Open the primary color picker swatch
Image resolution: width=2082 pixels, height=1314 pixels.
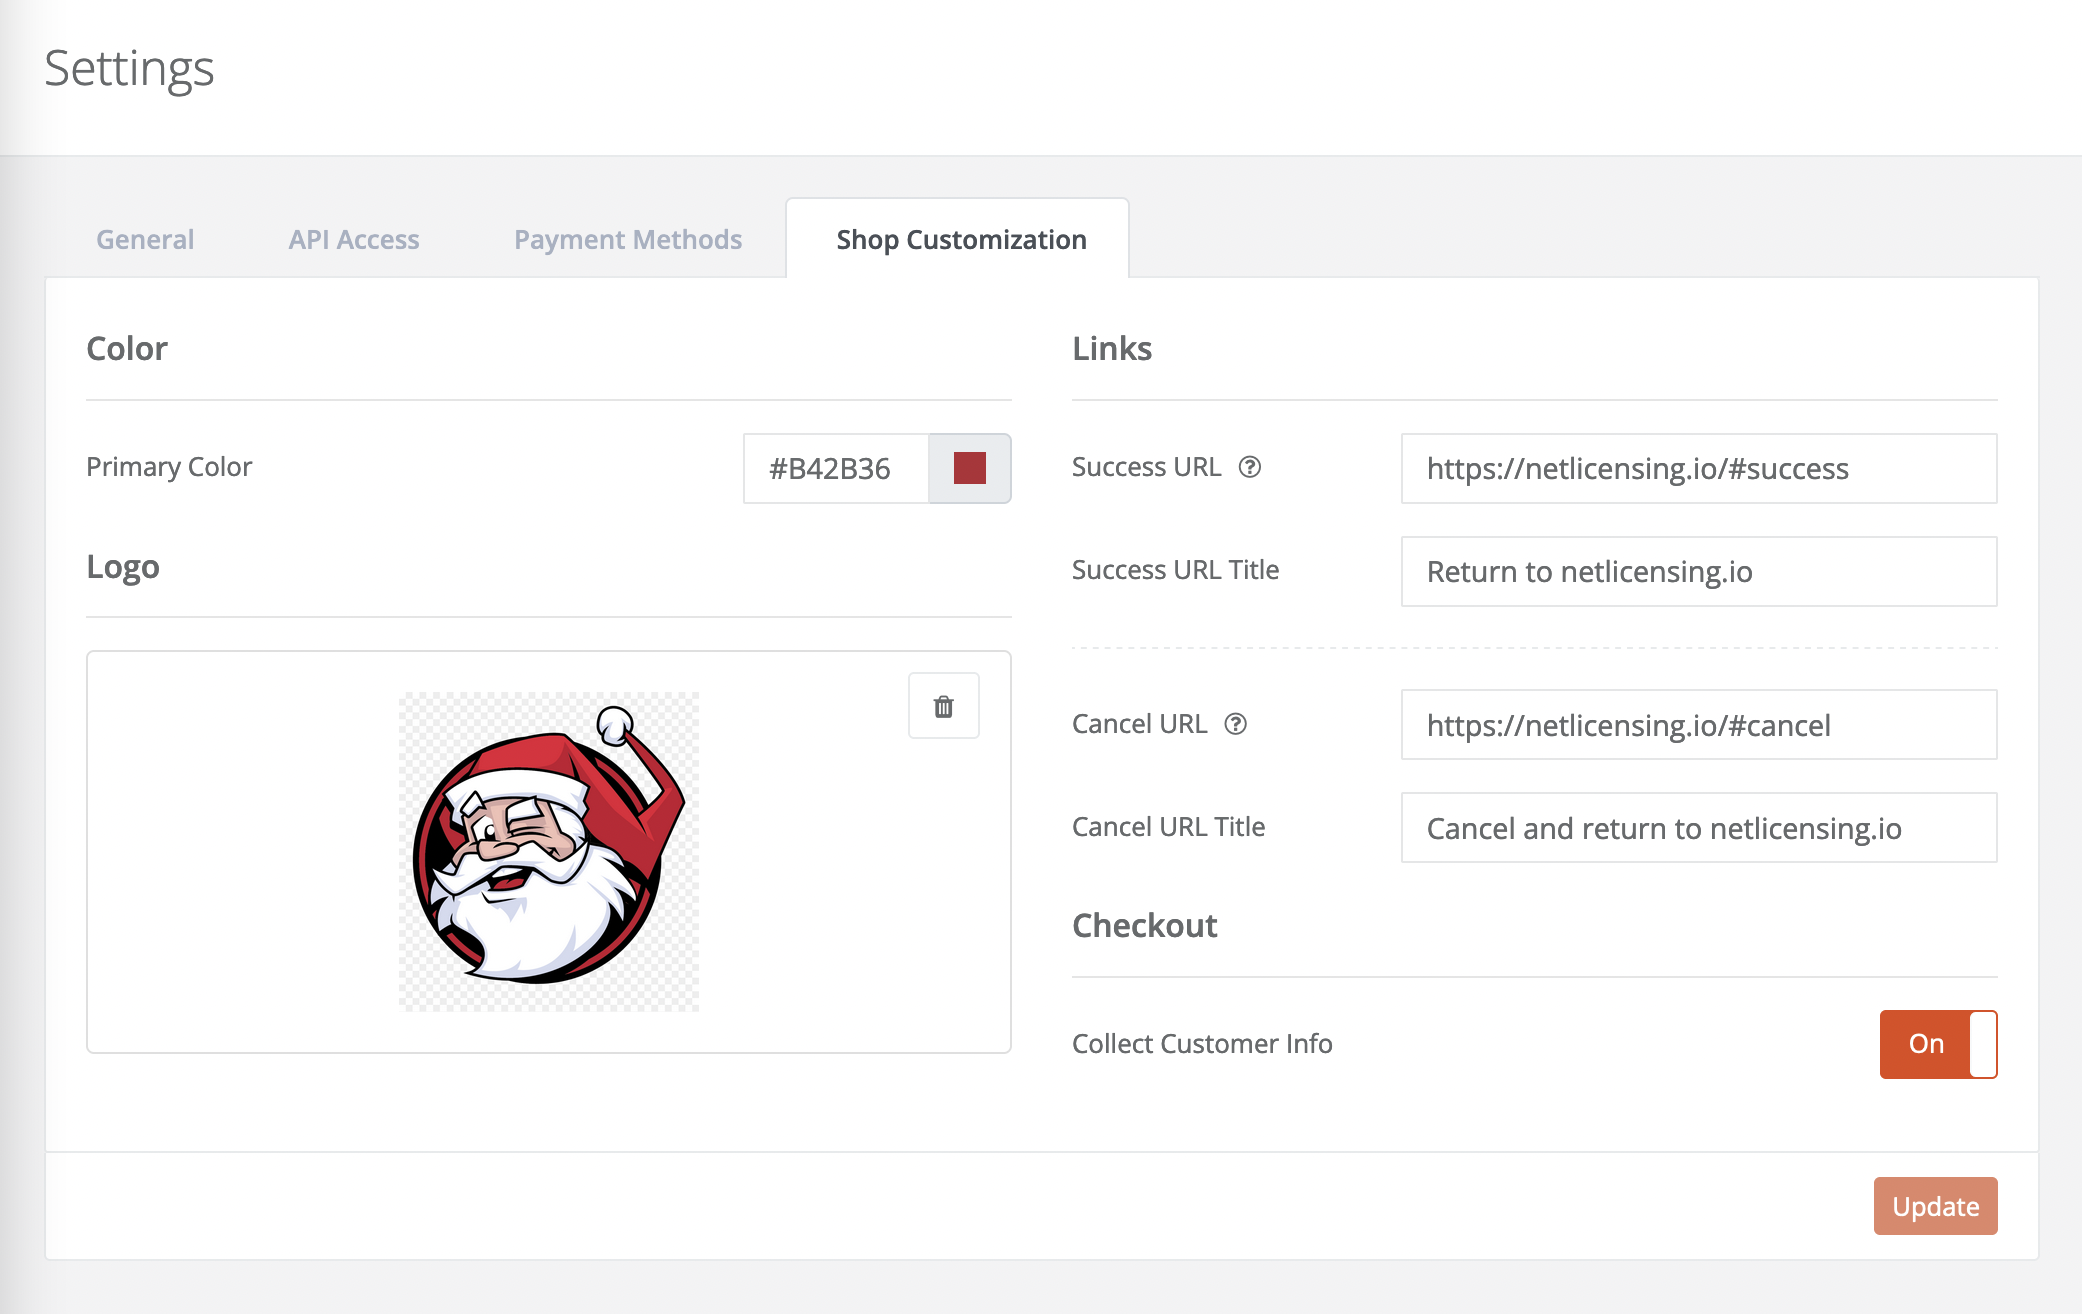(x=970, y=468)
